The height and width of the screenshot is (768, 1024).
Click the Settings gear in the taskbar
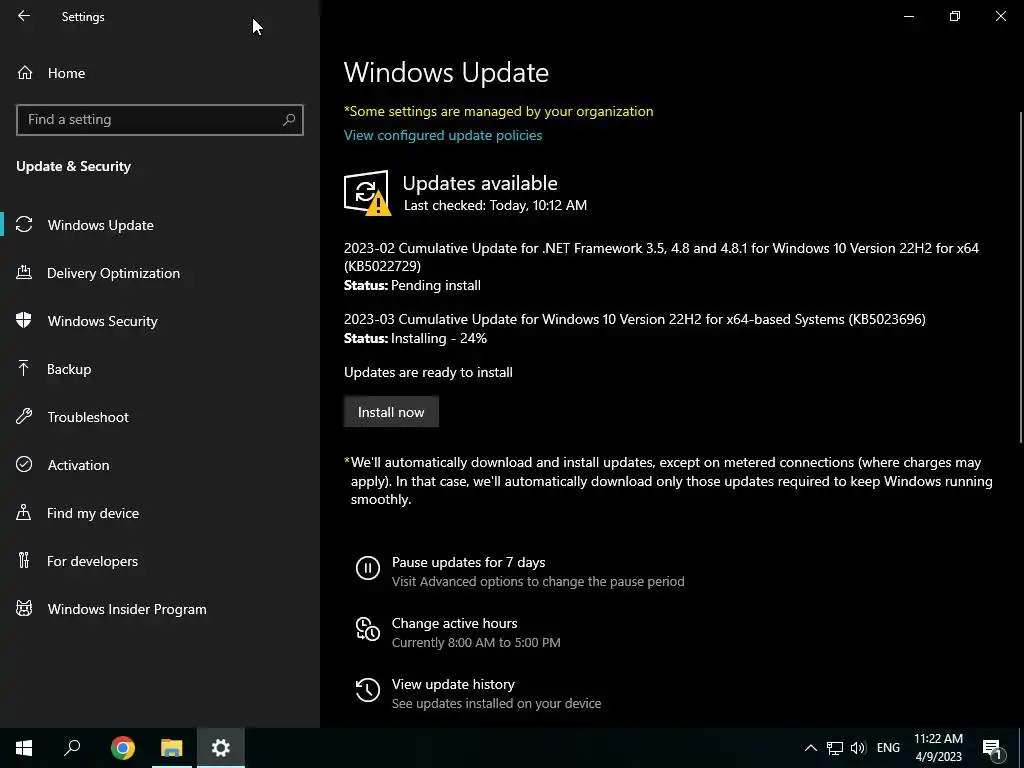(221, 748)
